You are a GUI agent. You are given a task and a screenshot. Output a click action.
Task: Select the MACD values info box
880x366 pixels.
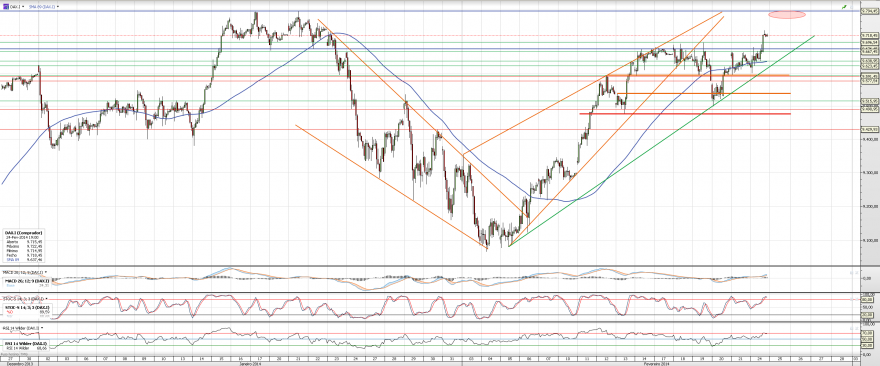pyautogui.click(x=26, y=282)
